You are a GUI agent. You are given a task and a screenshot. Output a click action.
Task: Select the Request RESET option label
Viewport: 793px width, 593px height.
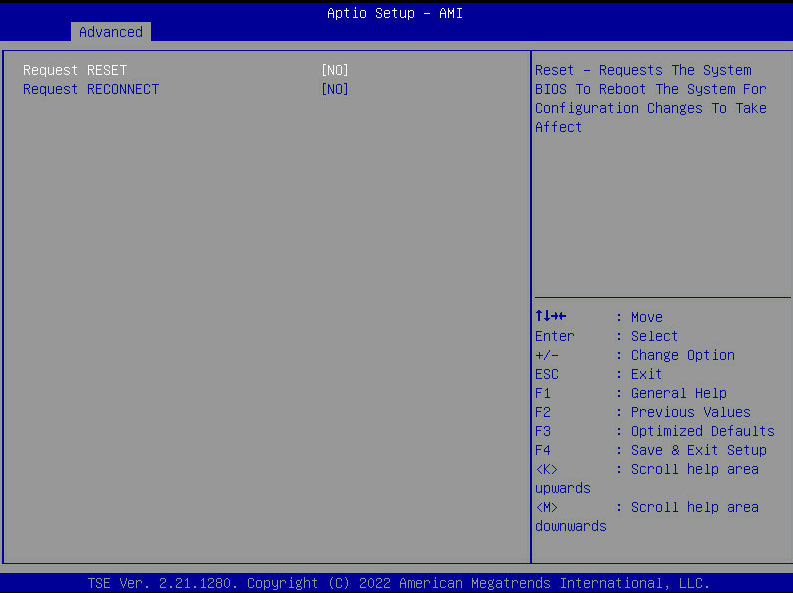[75, 70]
